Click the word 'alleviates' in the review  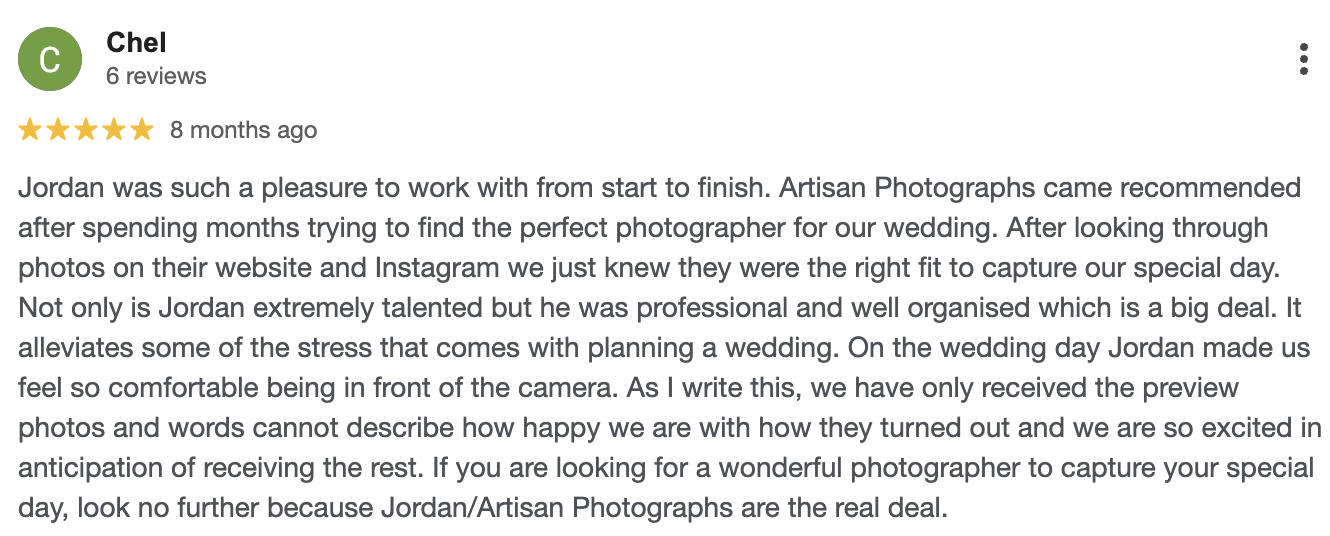[75, 348]
